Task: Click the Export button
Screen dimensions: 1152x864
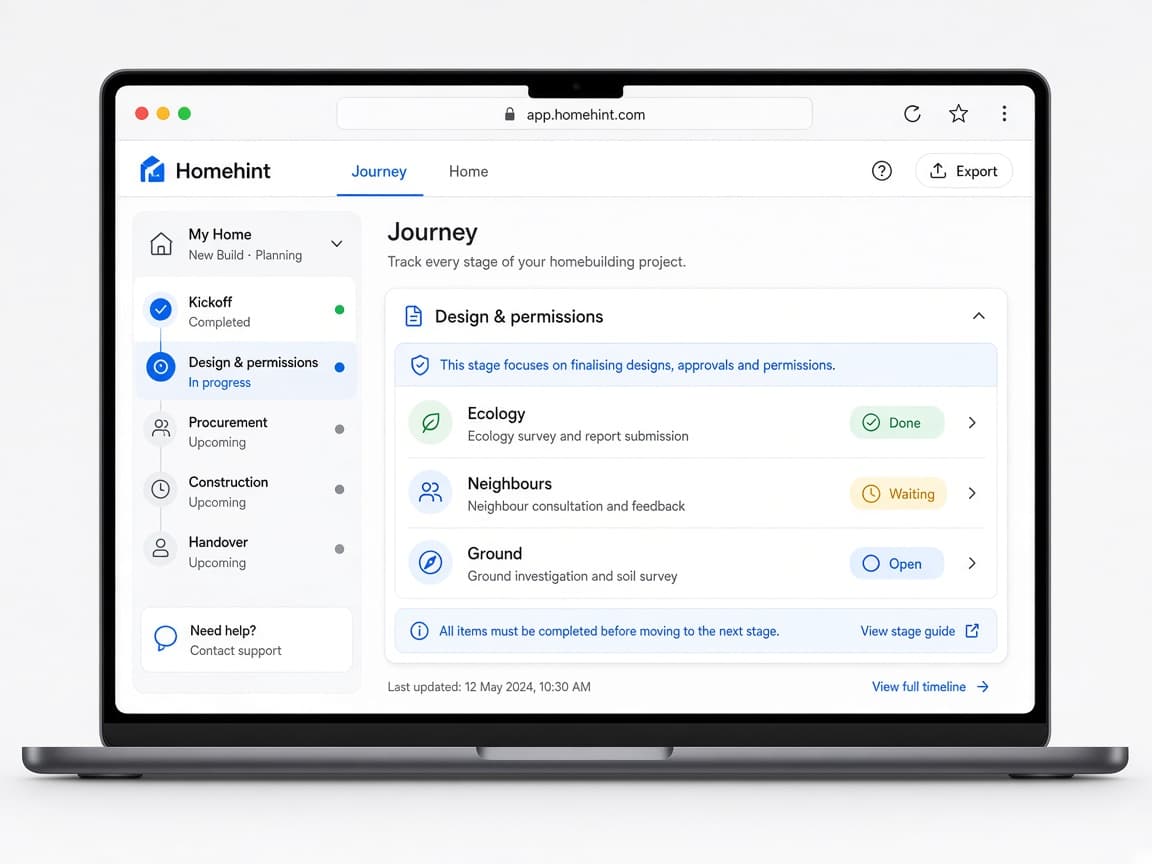Action: tap(963, 171)
